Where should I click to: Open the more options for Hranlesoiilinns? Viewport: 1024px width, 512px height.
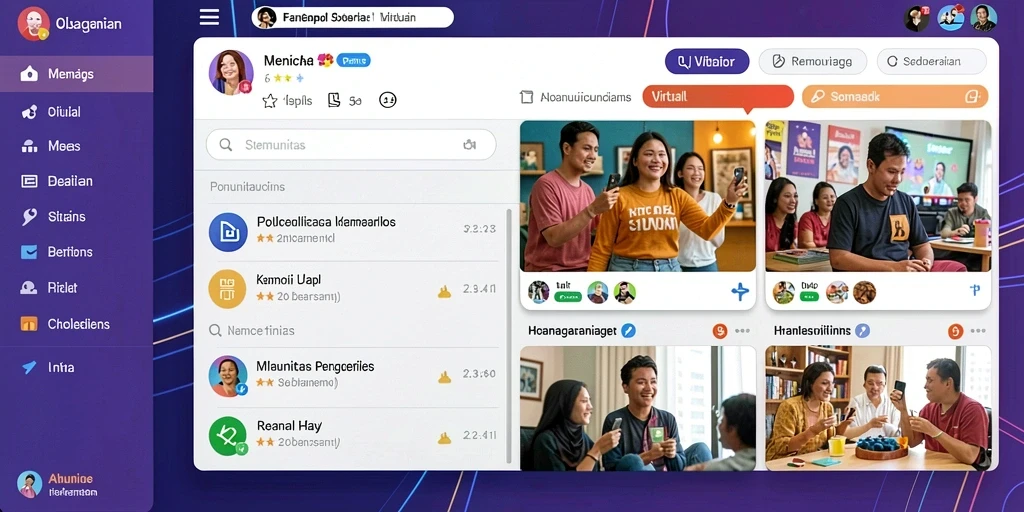coord(978,331)
